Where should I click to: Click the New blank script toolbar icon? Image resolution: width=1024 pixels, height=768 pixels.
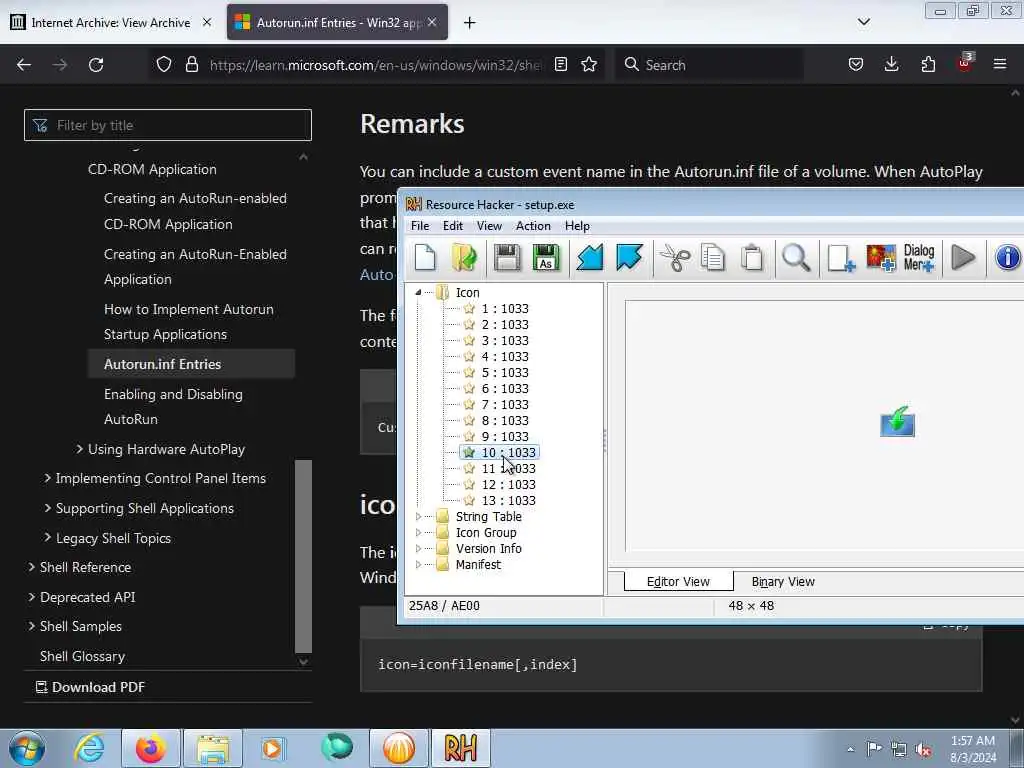coord(425,257)
